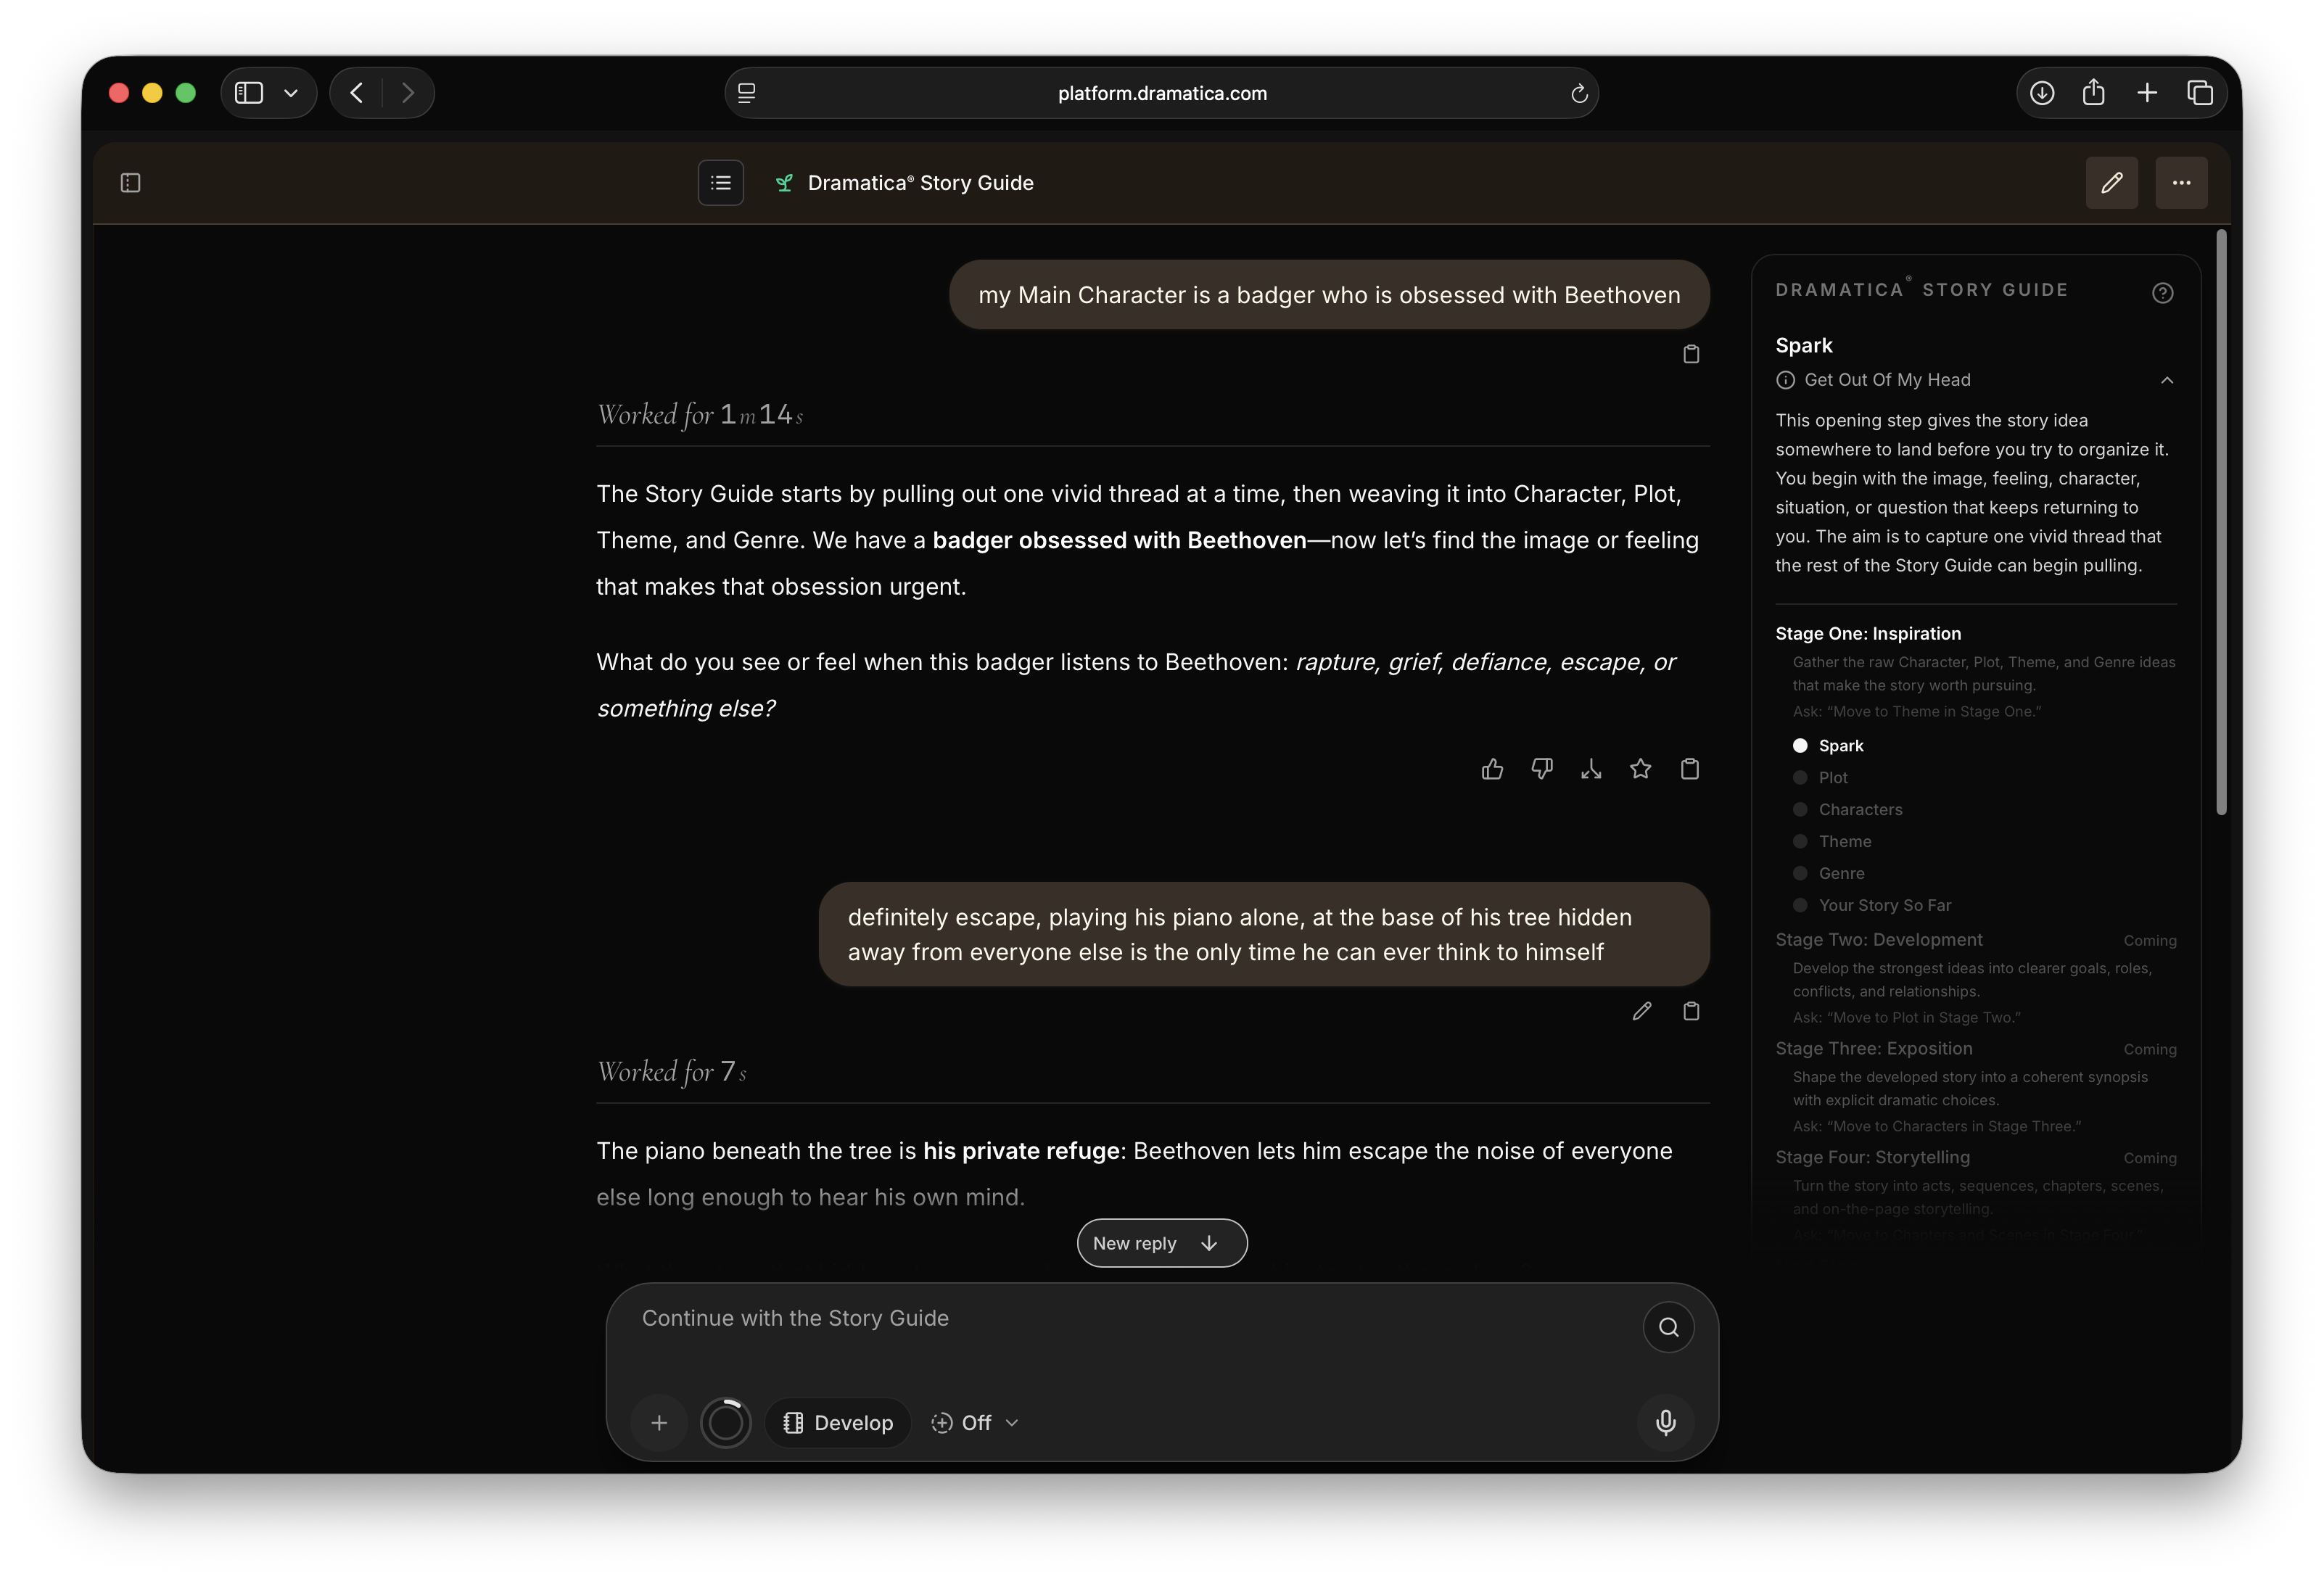The height and width of the screenshot is (1581, 2324).
Task: Toggle Safari sidebar button
Action: pos(248,93)
